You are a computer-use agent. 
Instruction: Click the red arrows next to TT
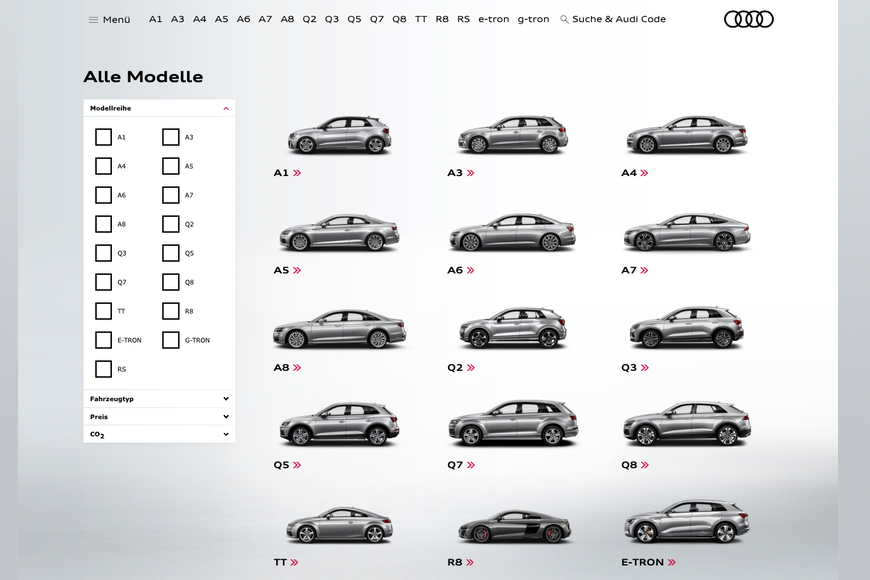pyautogui.click(x=294, y=562)
